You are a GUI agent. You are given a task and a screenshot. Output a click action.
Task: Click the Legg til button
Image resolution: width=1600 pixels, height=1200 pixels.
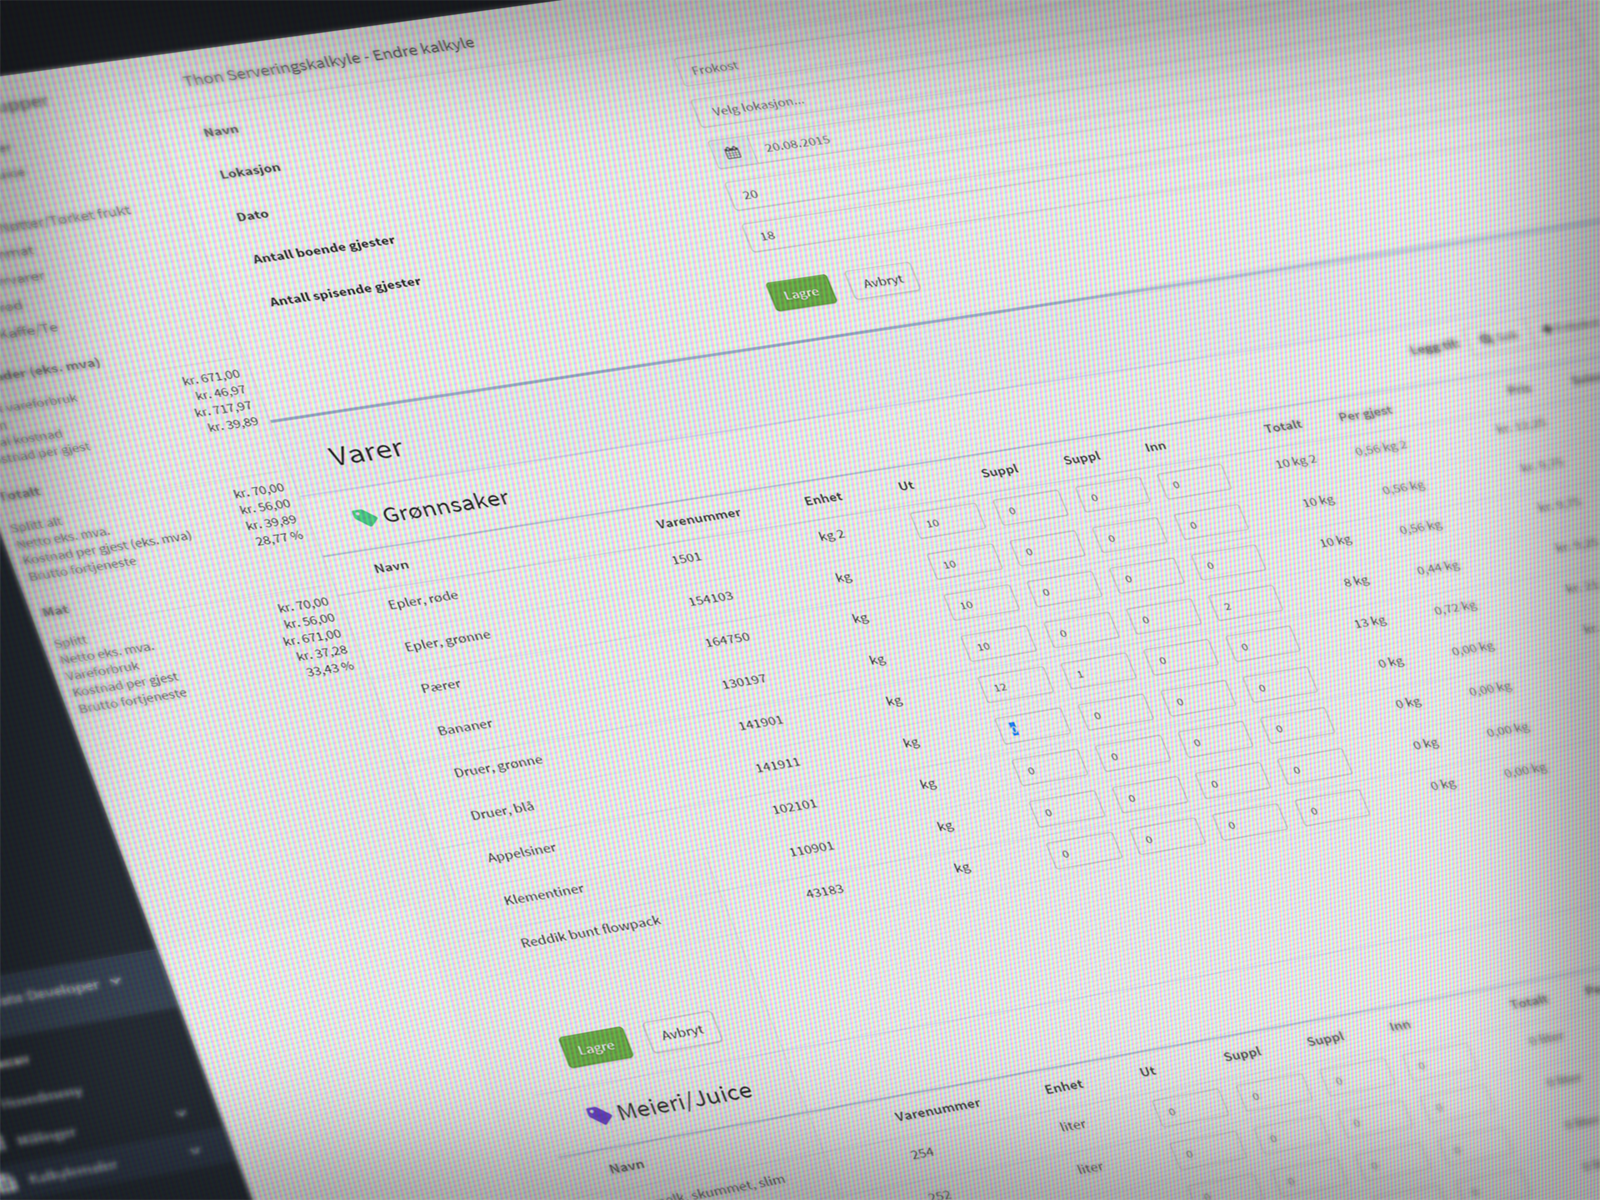click(1434, 347)
